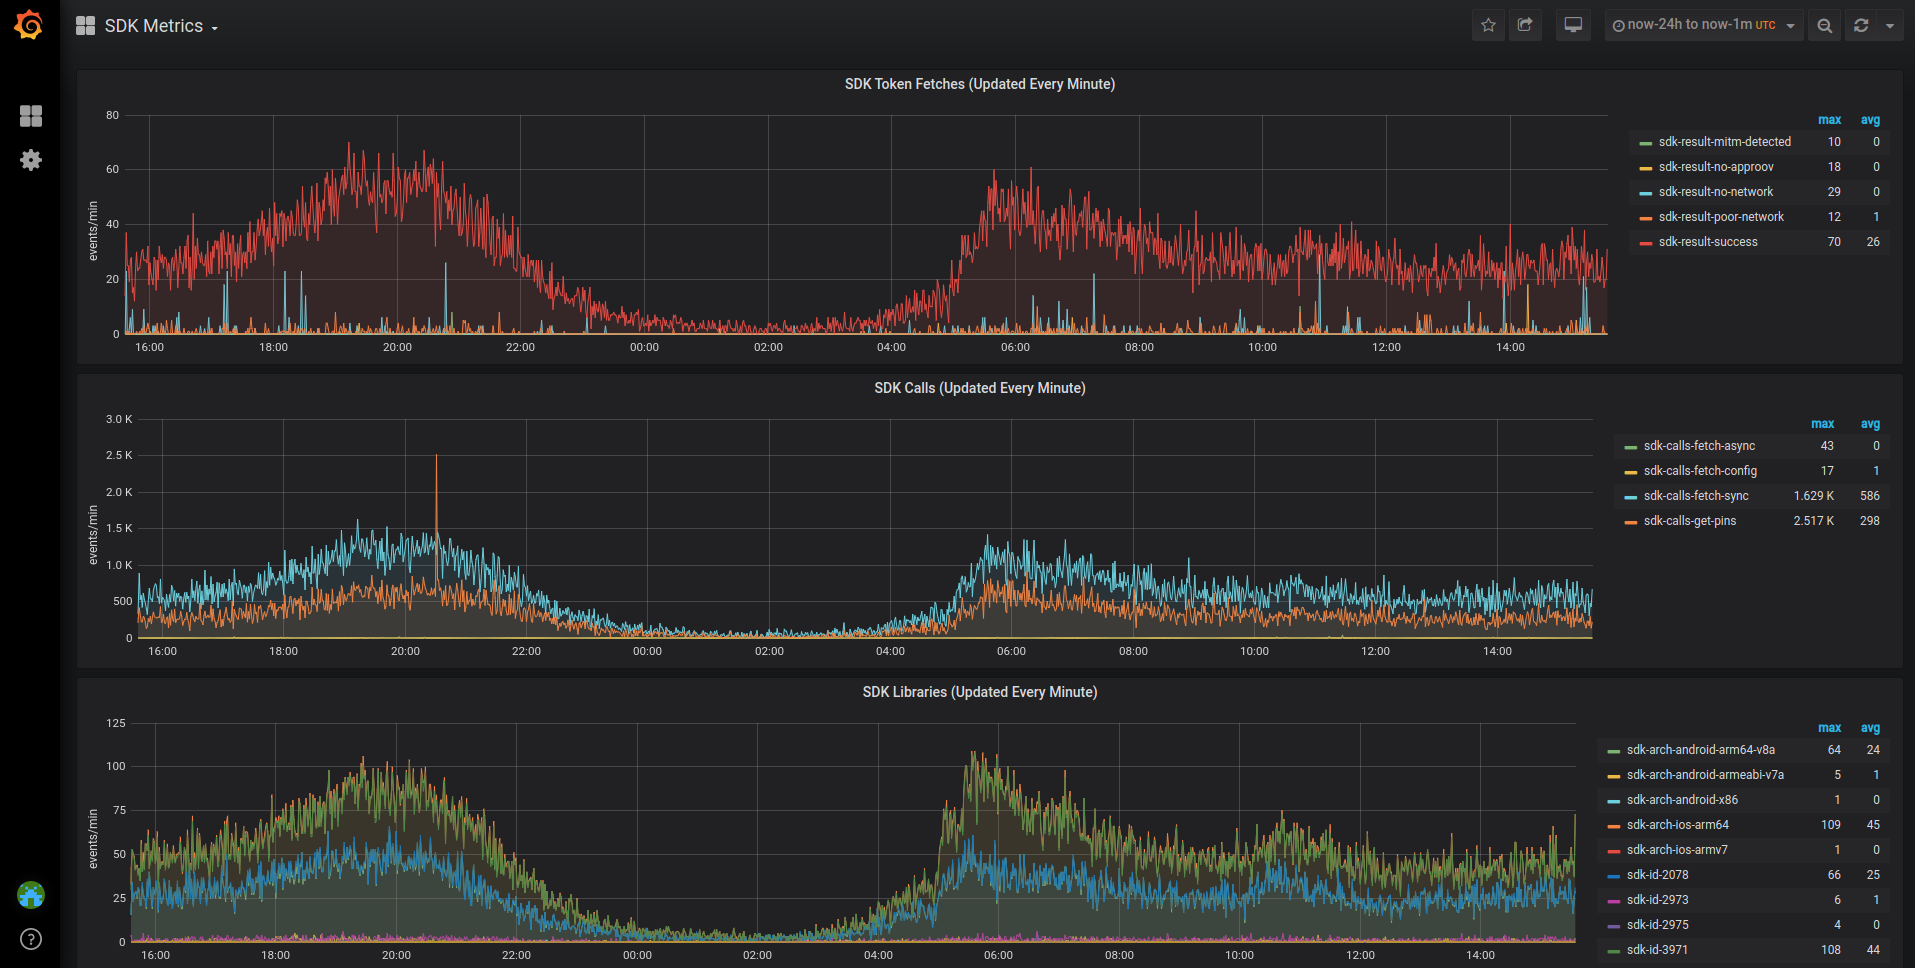Enable TV cycle view mode

point(1572,25)
